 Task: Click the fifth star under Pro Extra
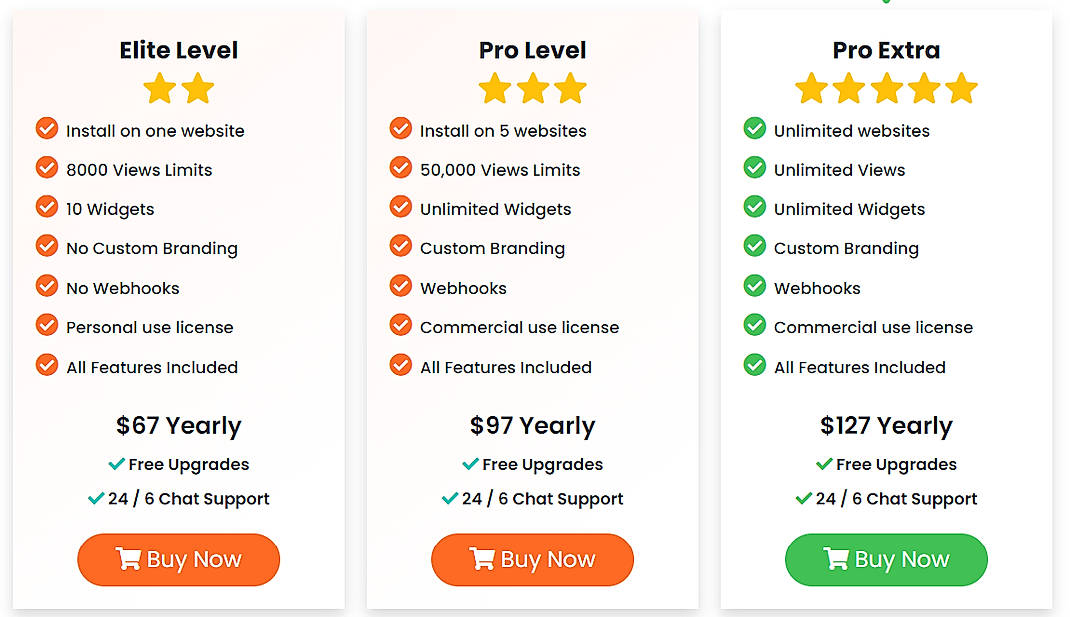(962, 88)
